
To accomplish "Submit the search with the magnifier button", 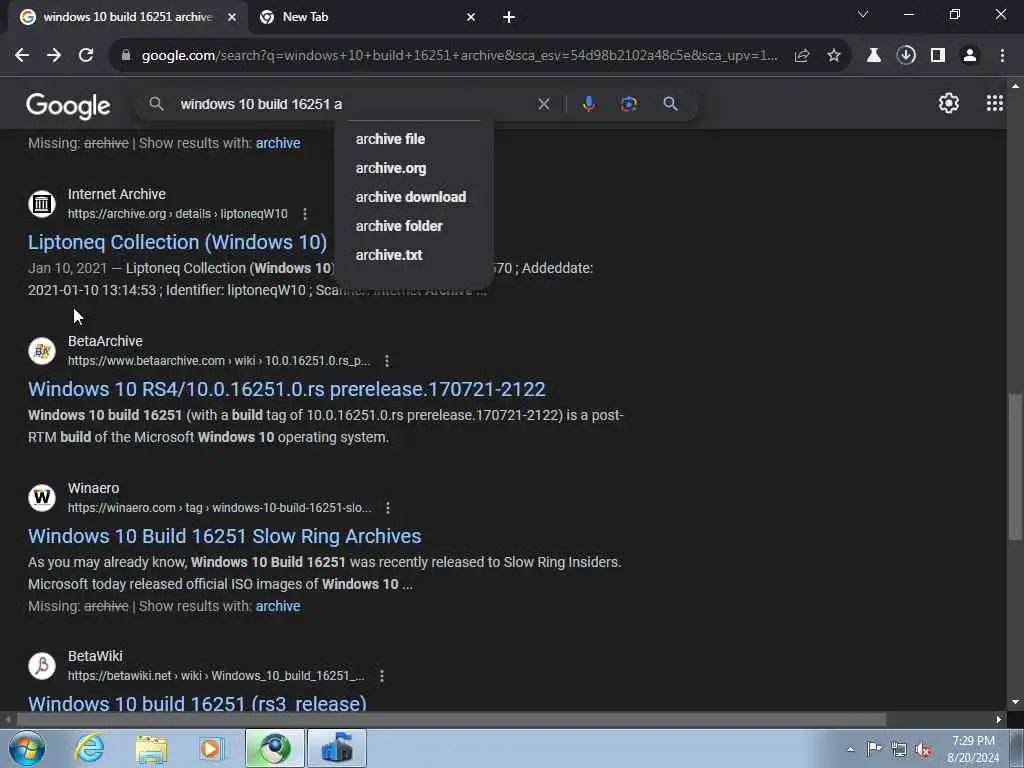I will pos(670,104).
